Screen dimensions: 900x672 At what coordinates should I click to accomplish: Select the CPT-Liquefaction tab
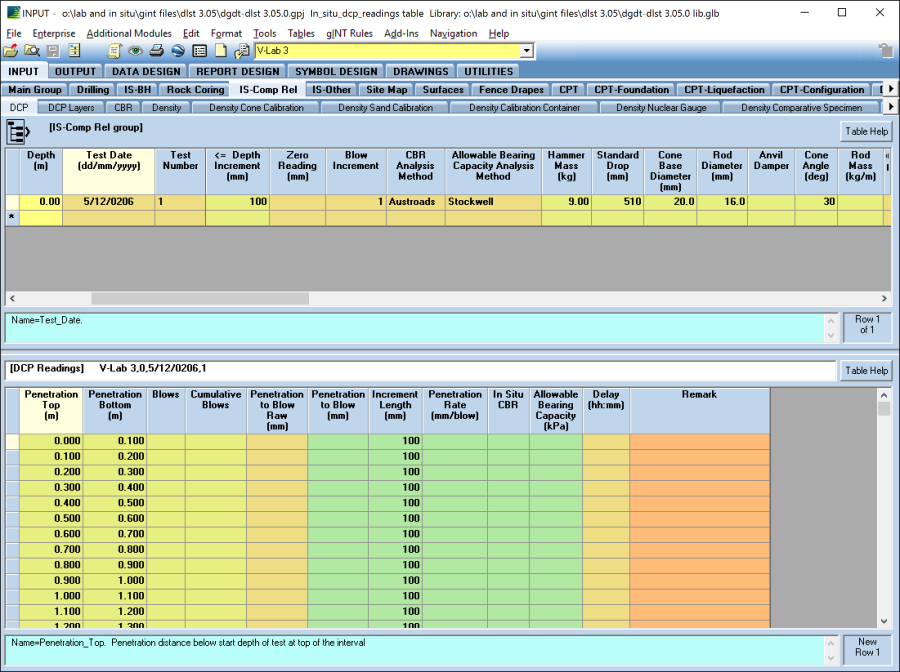pos(723,90)
